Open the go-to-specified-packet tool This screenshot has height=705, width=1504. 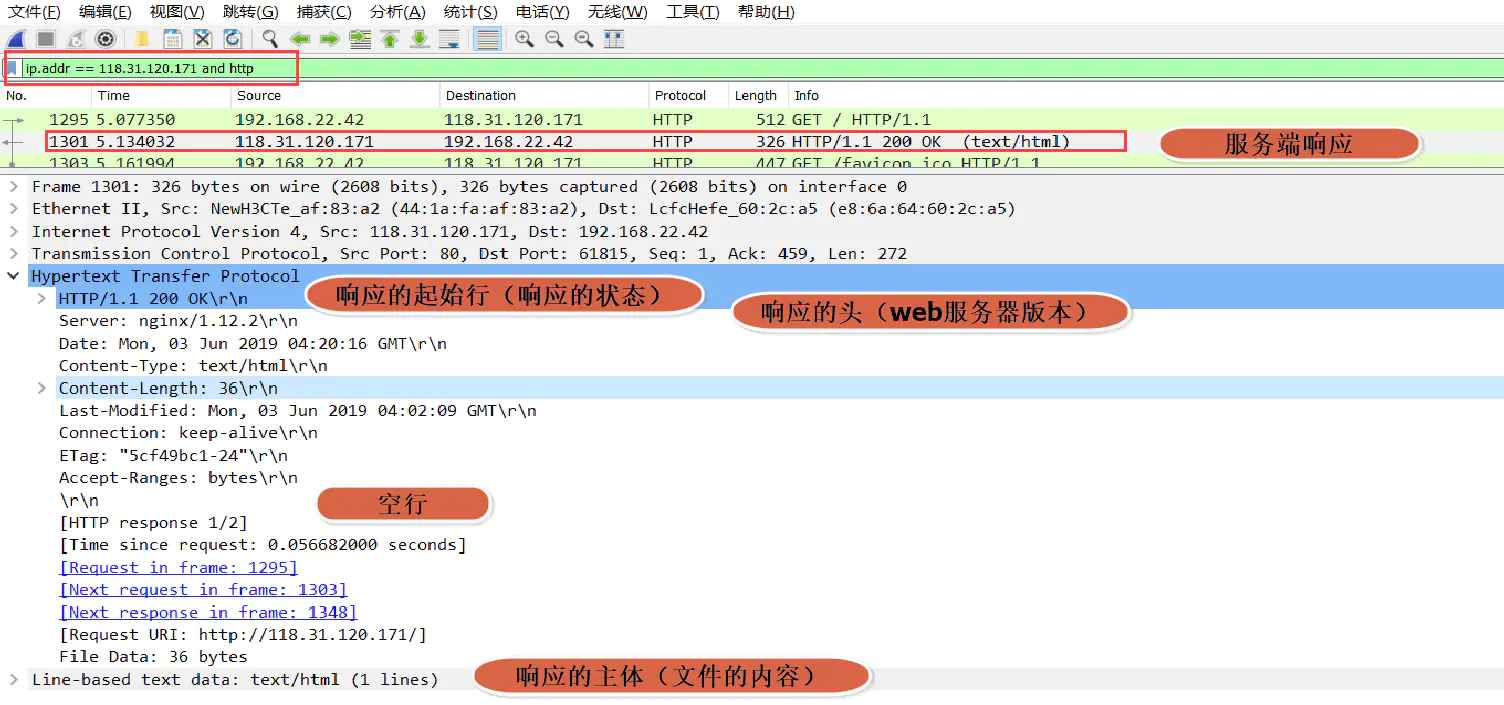pyautogui.click(x=360, y=39)
